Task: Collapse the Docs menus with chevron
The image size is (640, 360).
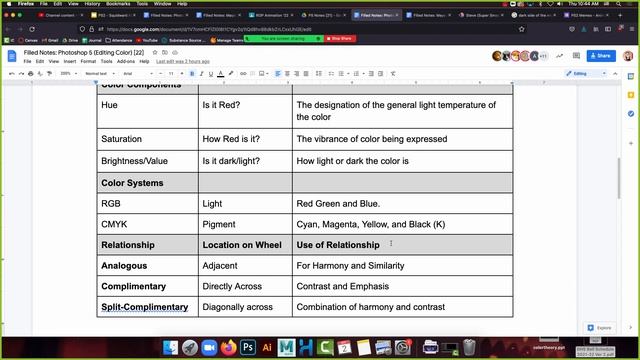Action: coord(615,73)
